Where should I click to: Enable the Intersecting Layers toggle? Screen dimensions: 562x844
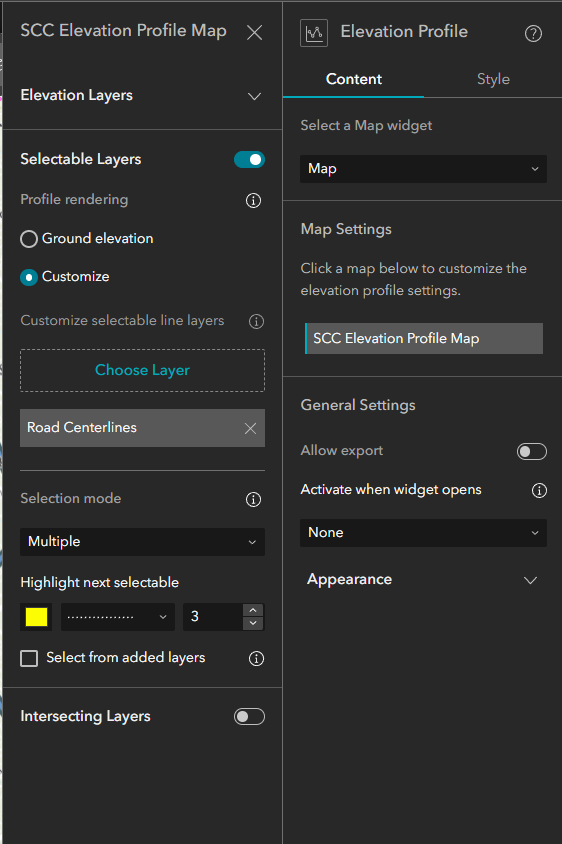(249, 716)
